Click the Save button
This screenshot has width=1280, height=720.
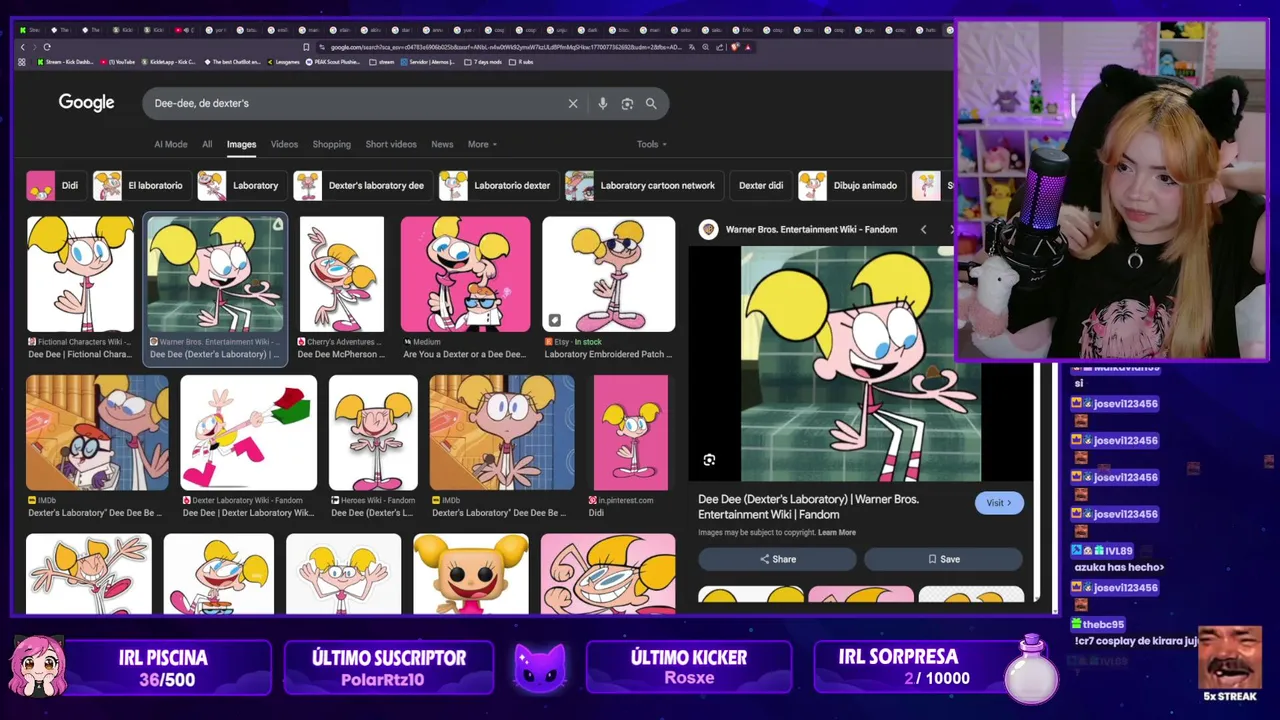[943, 559]
